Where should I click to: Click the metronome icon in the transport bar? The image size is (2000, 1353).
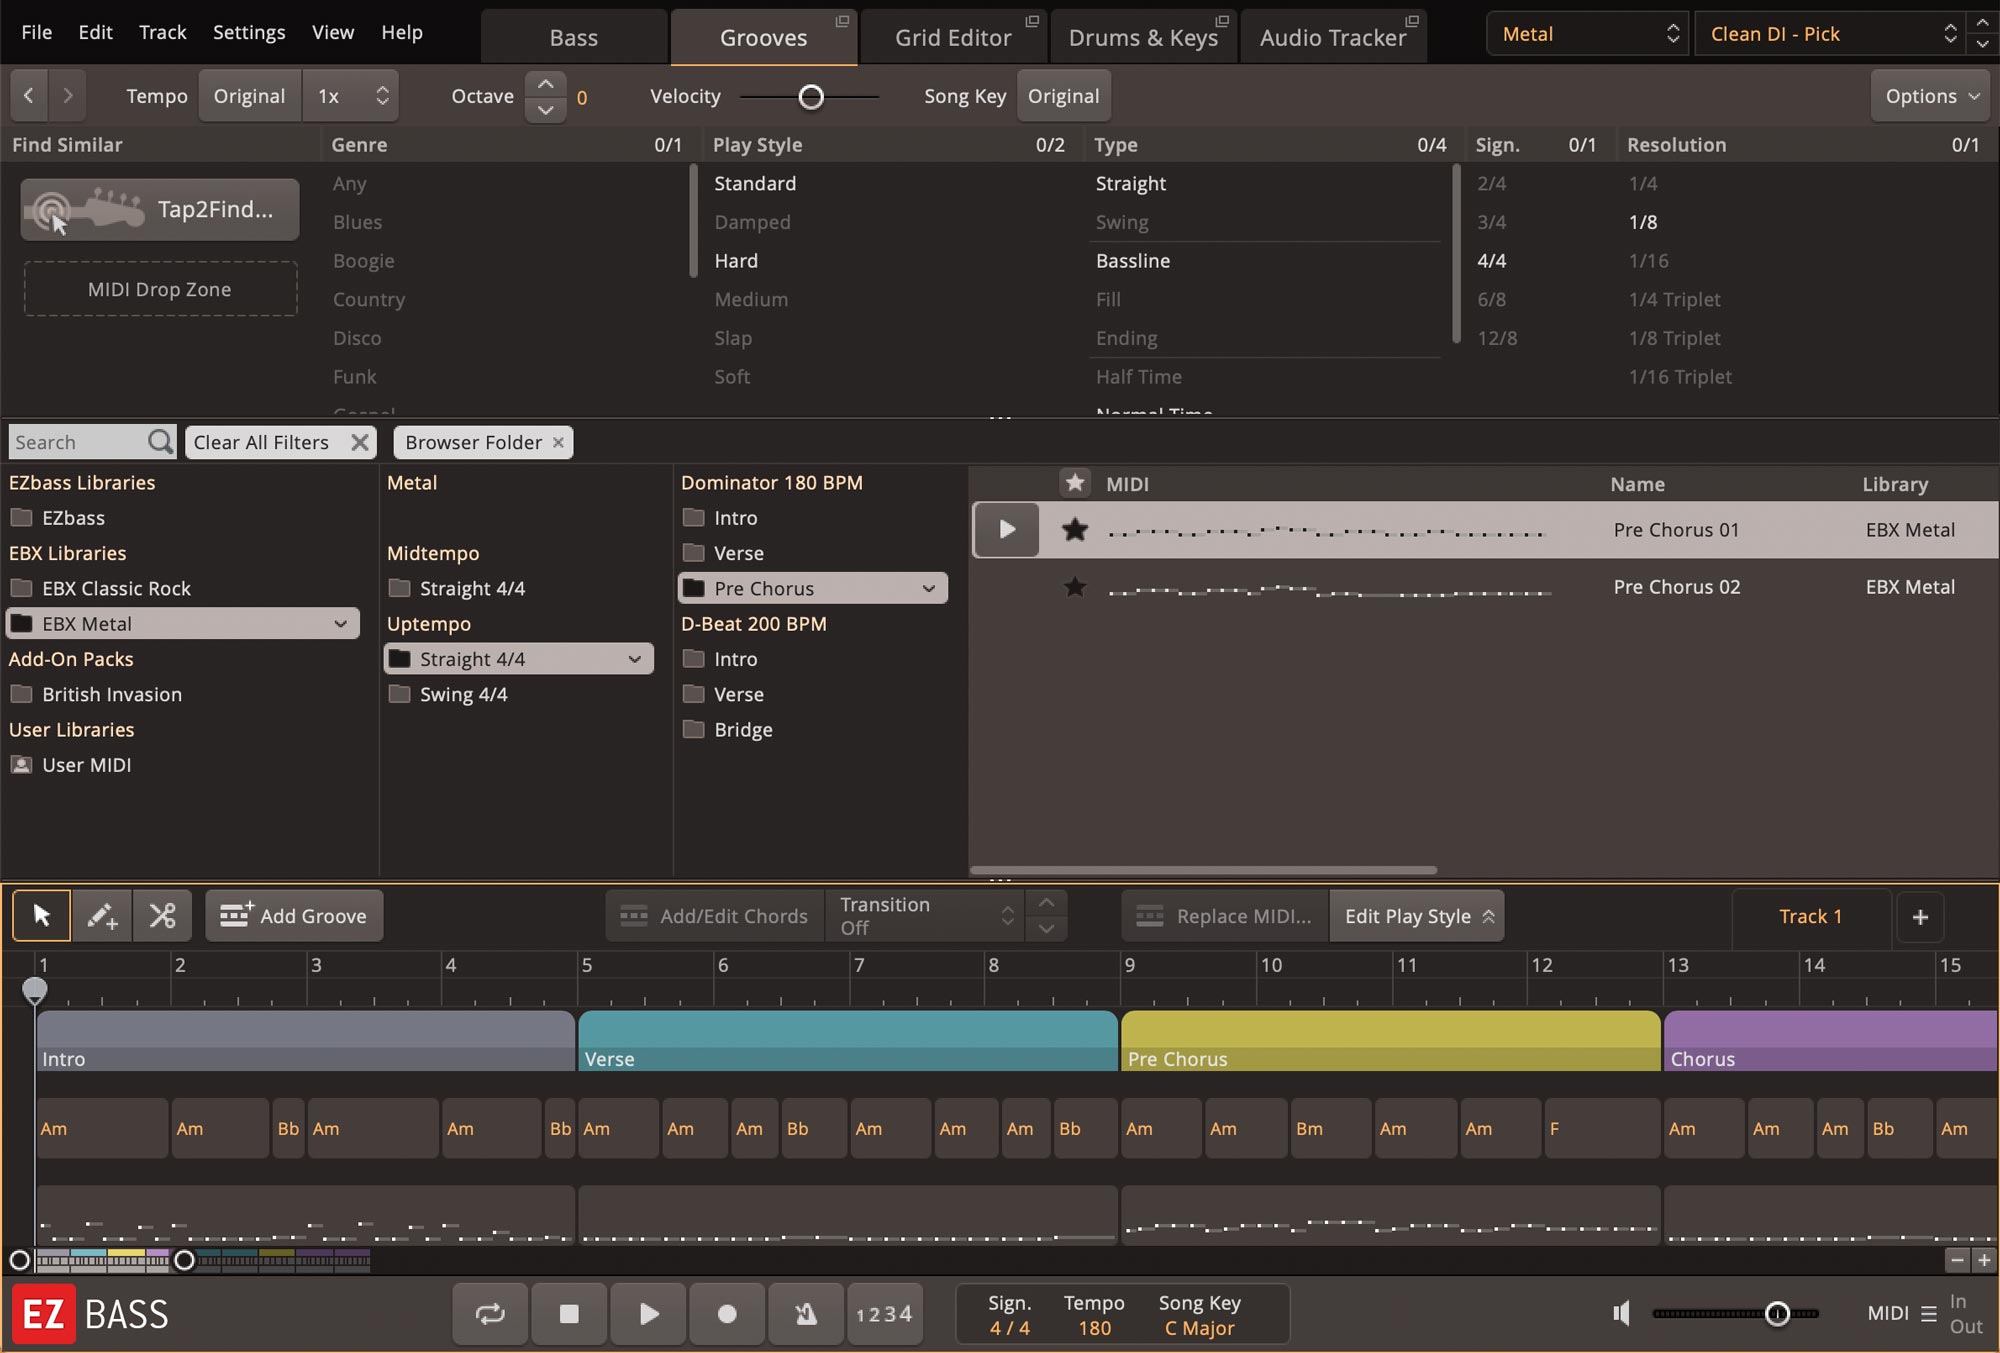tap(805, 1313)
